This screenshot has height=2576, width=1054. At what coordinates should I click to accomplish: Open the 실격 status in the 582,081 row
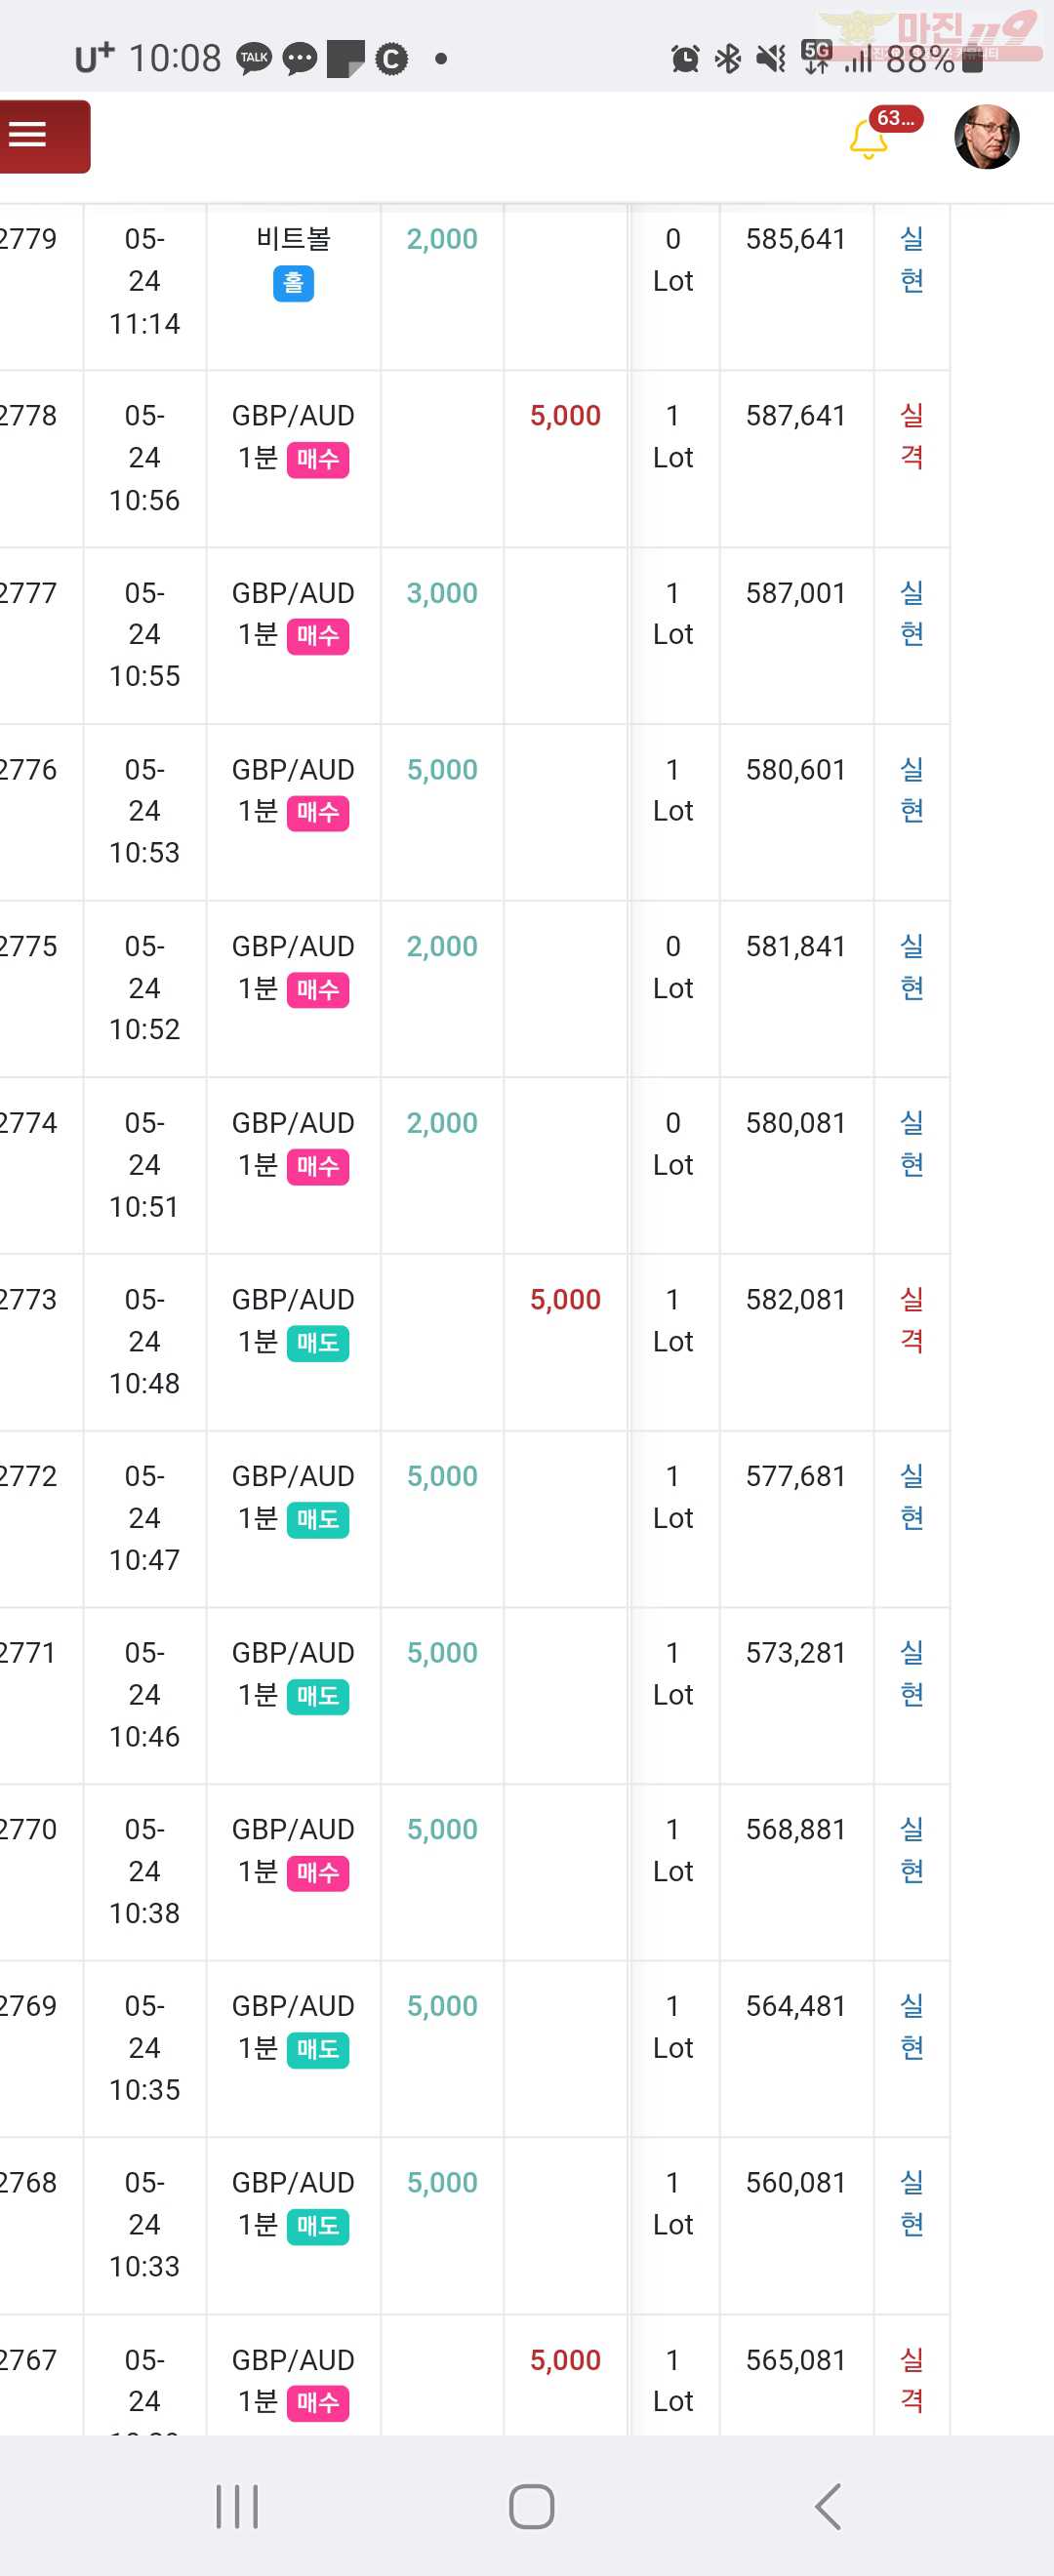pyautogui.click(x=911, y=1320)
